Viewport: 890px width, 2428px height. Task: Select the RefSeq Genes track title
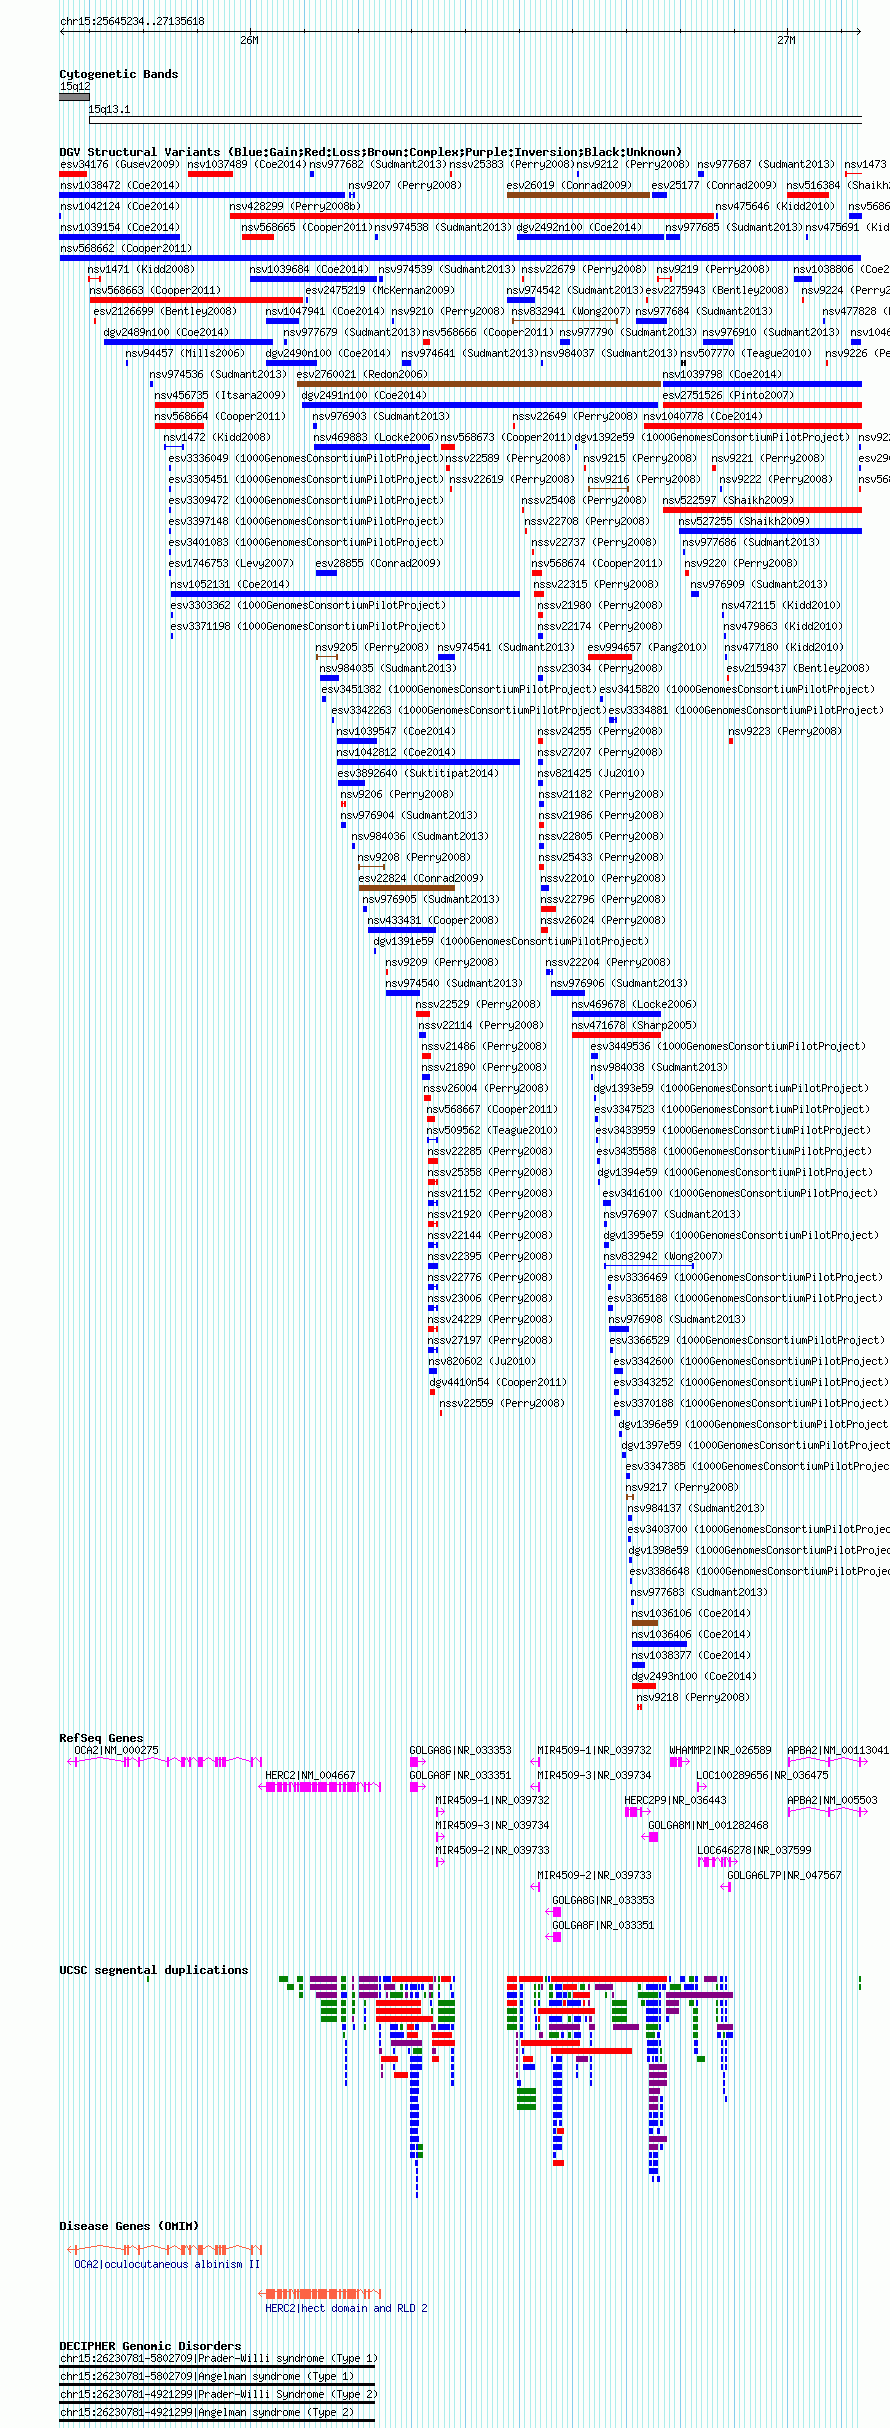[101, 1738]
